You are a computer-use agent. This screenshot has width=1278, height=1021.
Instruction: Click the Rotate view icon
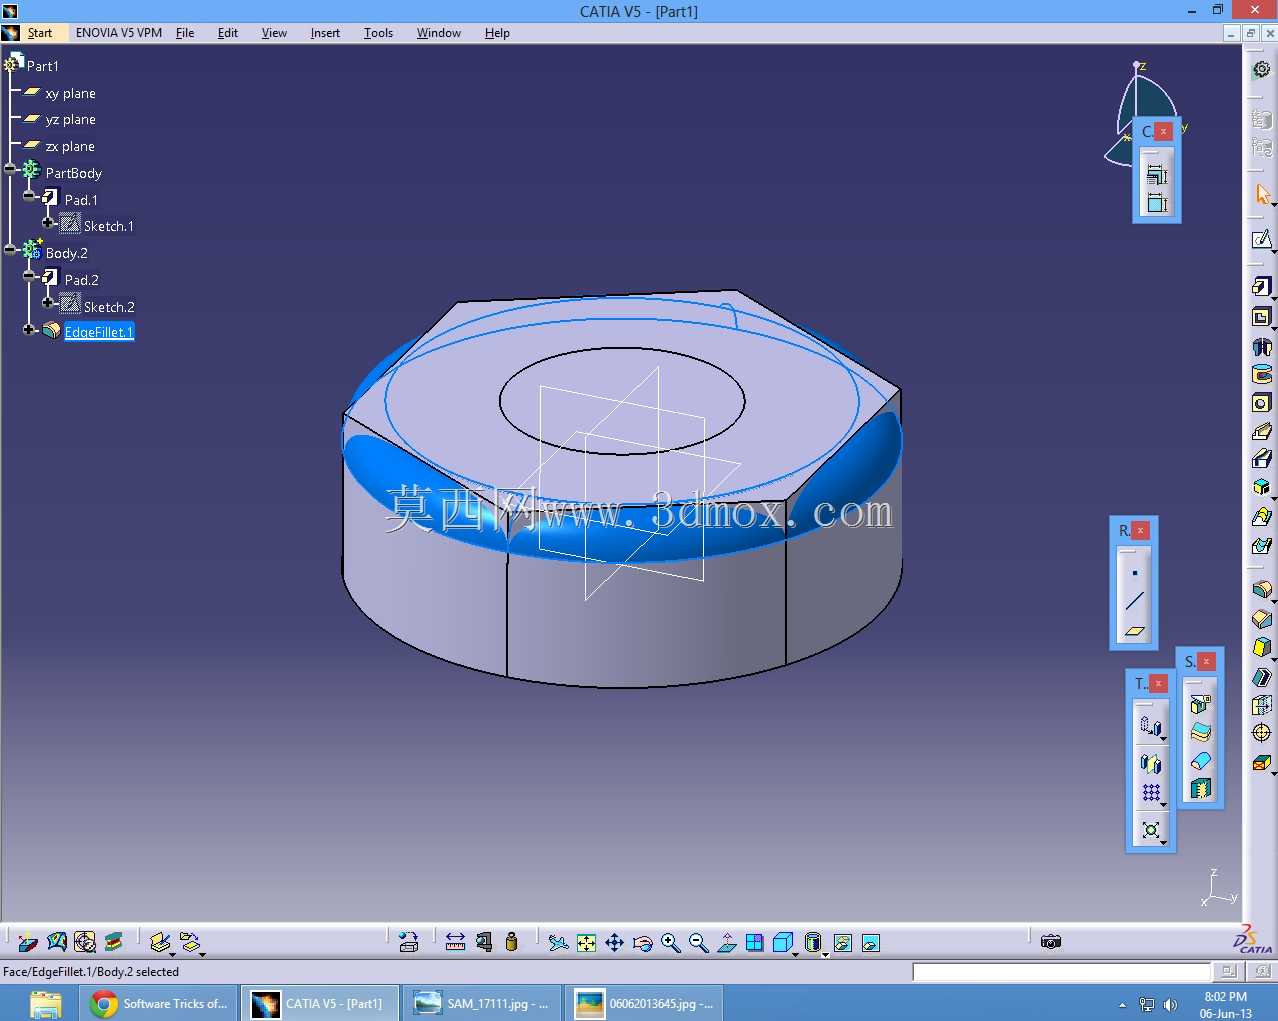pos(643,943)
